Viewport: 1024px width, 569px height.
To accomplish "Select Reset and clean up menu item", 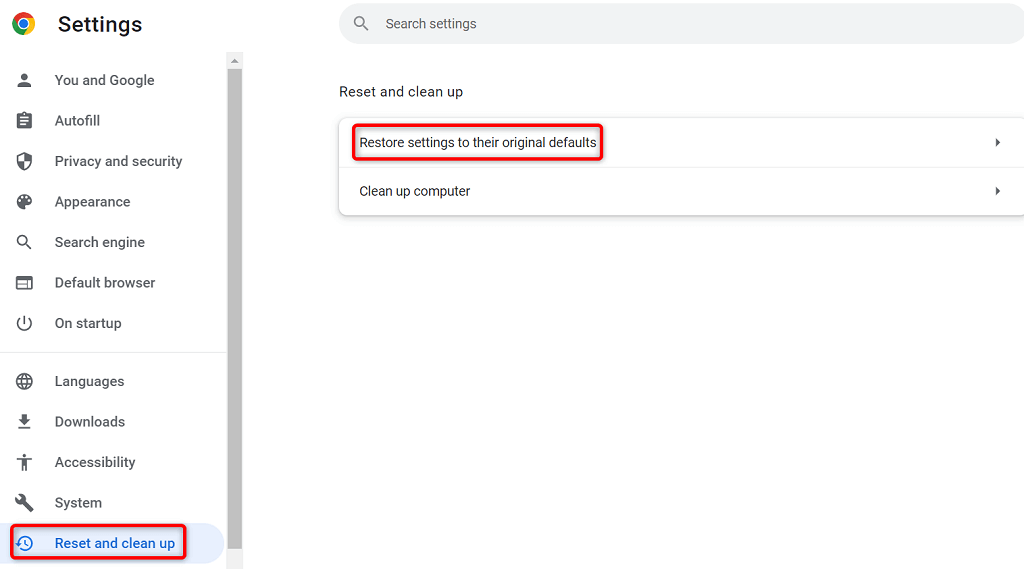I will 114,543.
